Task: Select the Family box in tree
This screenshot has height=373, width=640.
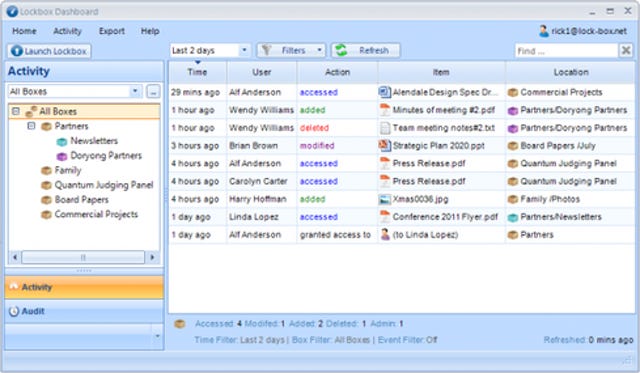Action: tap(68, 170)
